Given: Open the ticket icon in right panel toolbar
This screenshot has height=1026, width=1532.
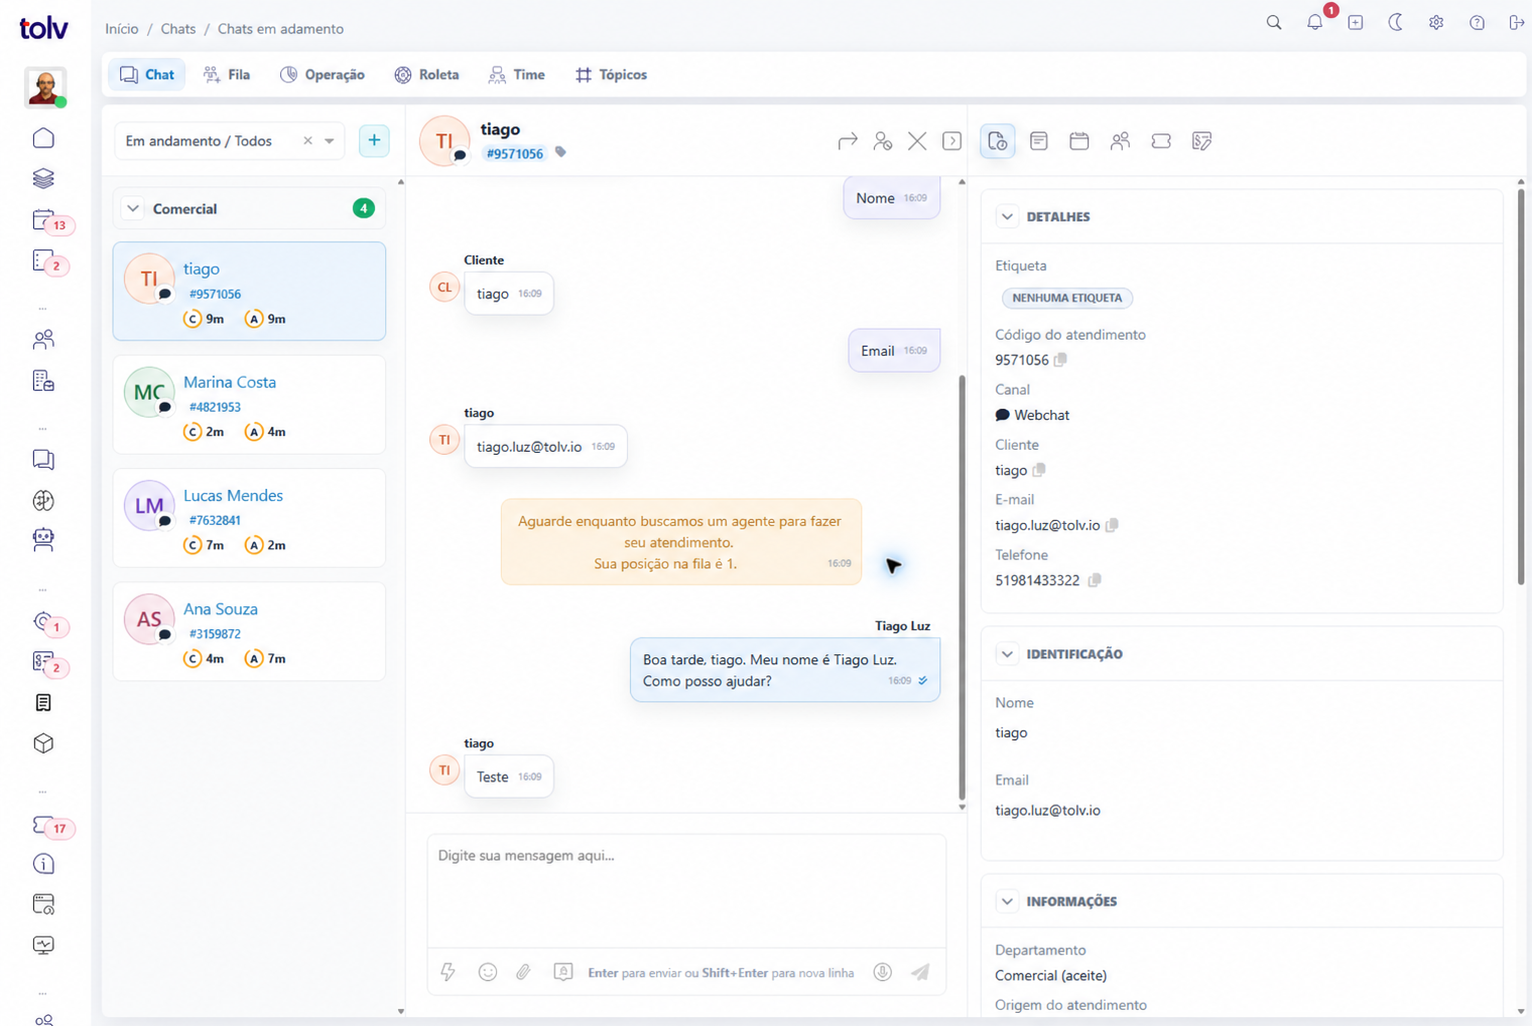Looking at the screenshot, I should [1161, 141].
